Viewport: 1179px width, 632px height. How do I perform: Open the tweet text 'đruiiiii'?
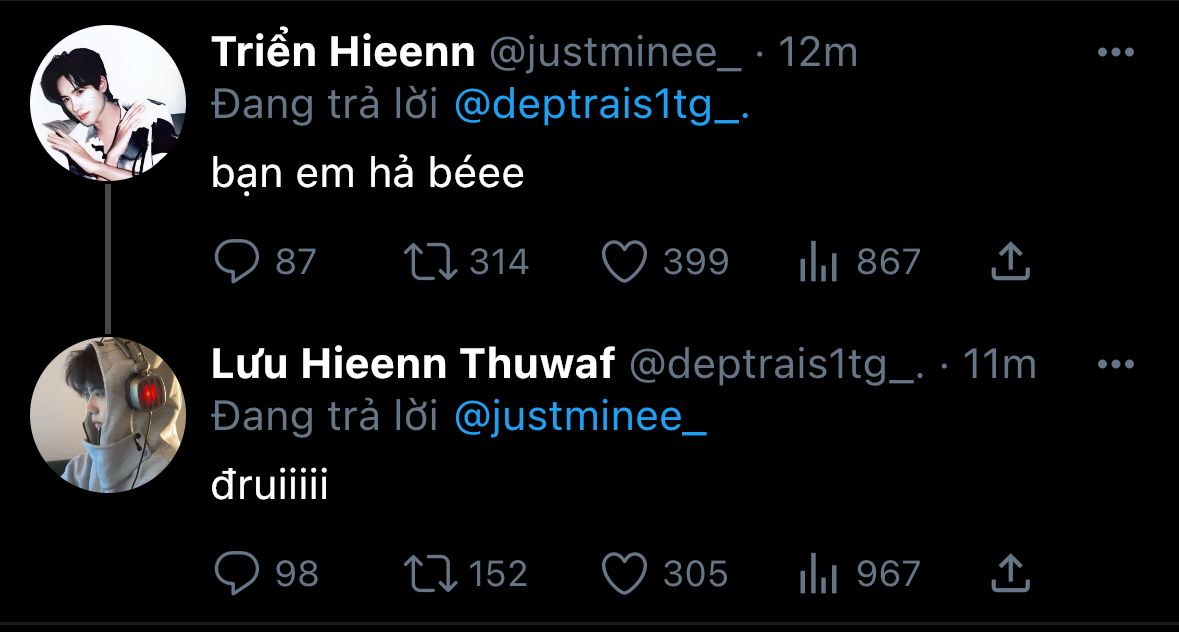(269, 488)
